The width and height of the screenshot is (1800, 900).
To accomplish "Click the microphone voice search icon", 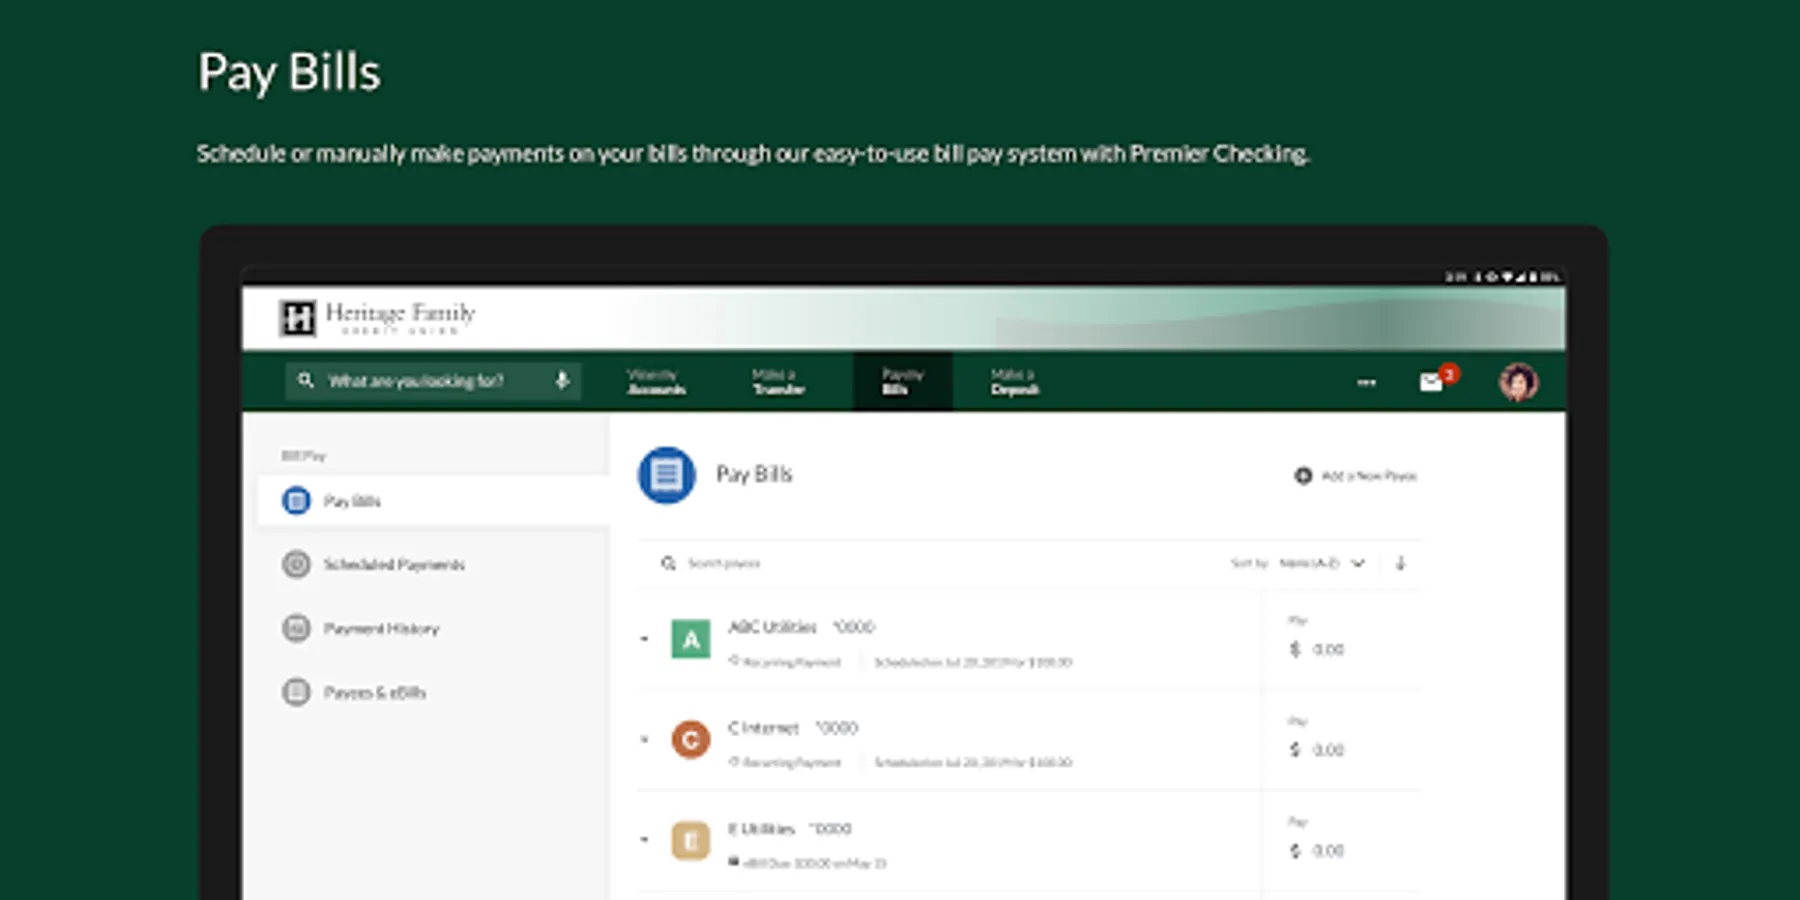I will point(562,380).
